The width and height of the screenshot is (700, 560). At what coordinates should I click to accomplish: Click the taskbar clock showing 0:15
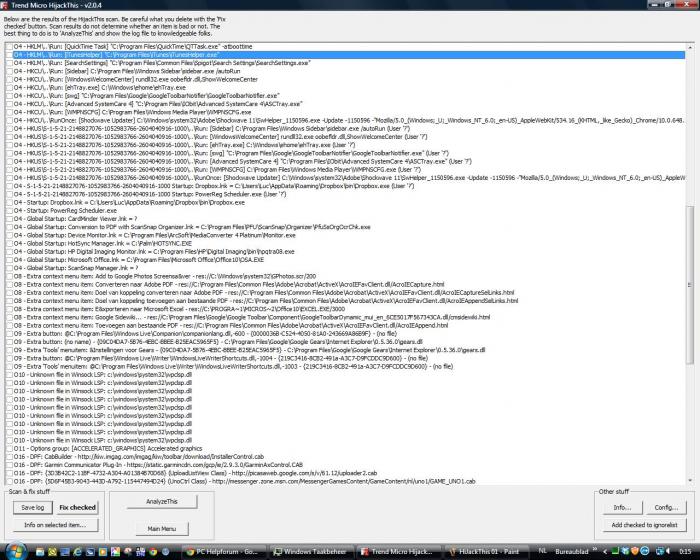pos(685,552)
